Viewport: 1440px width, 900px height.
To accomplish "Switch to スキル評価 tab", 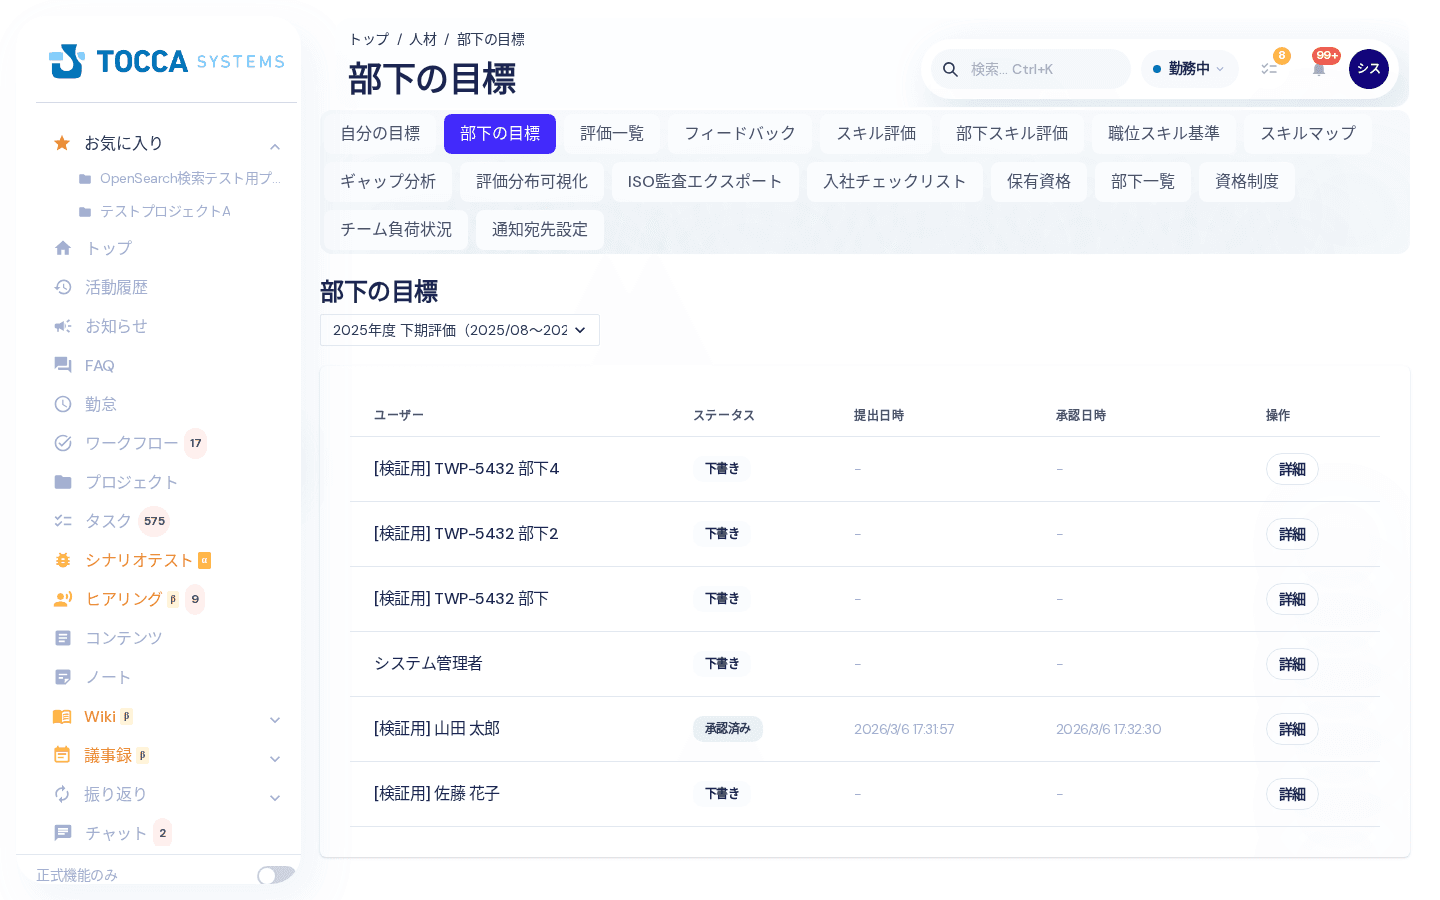I will tap(876, 134).
